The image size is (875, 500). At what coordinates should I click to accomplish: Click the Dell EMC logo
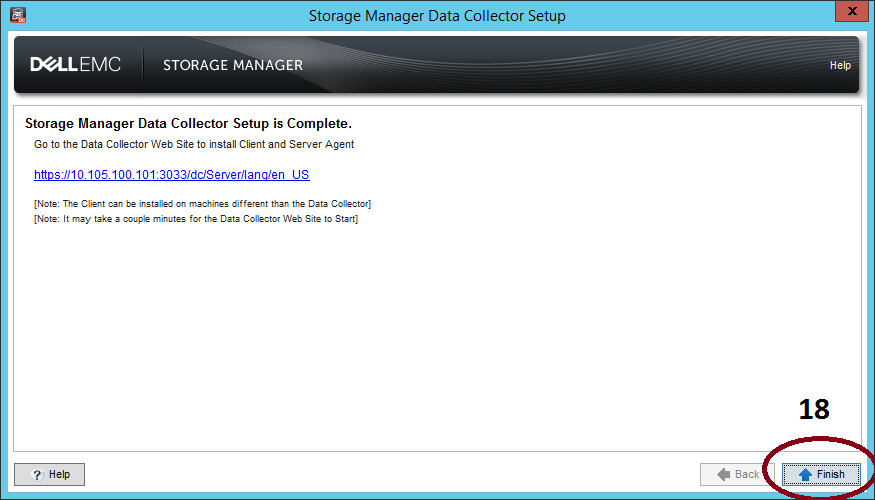75,65
